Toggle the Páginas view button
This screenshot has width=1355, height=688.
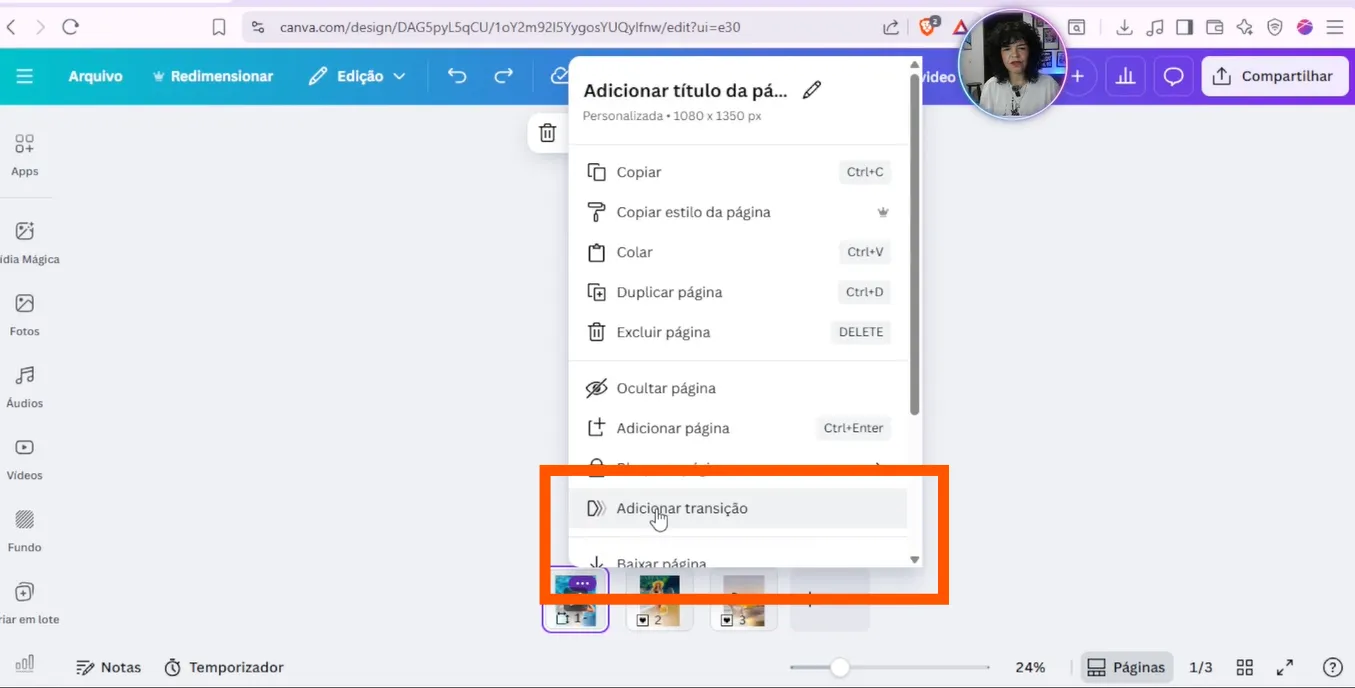[1126, 667]
